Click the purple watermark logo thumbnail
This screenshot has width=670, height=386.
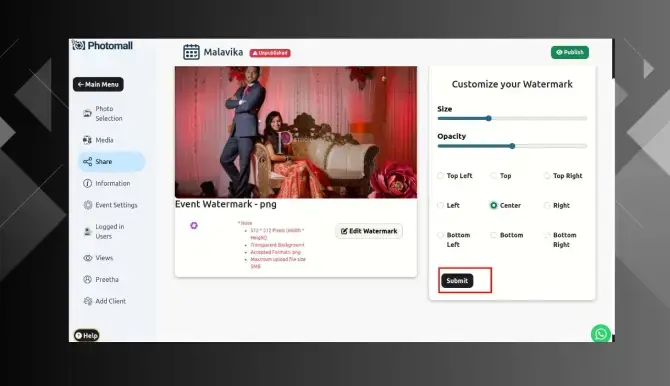tap(194, 225)
